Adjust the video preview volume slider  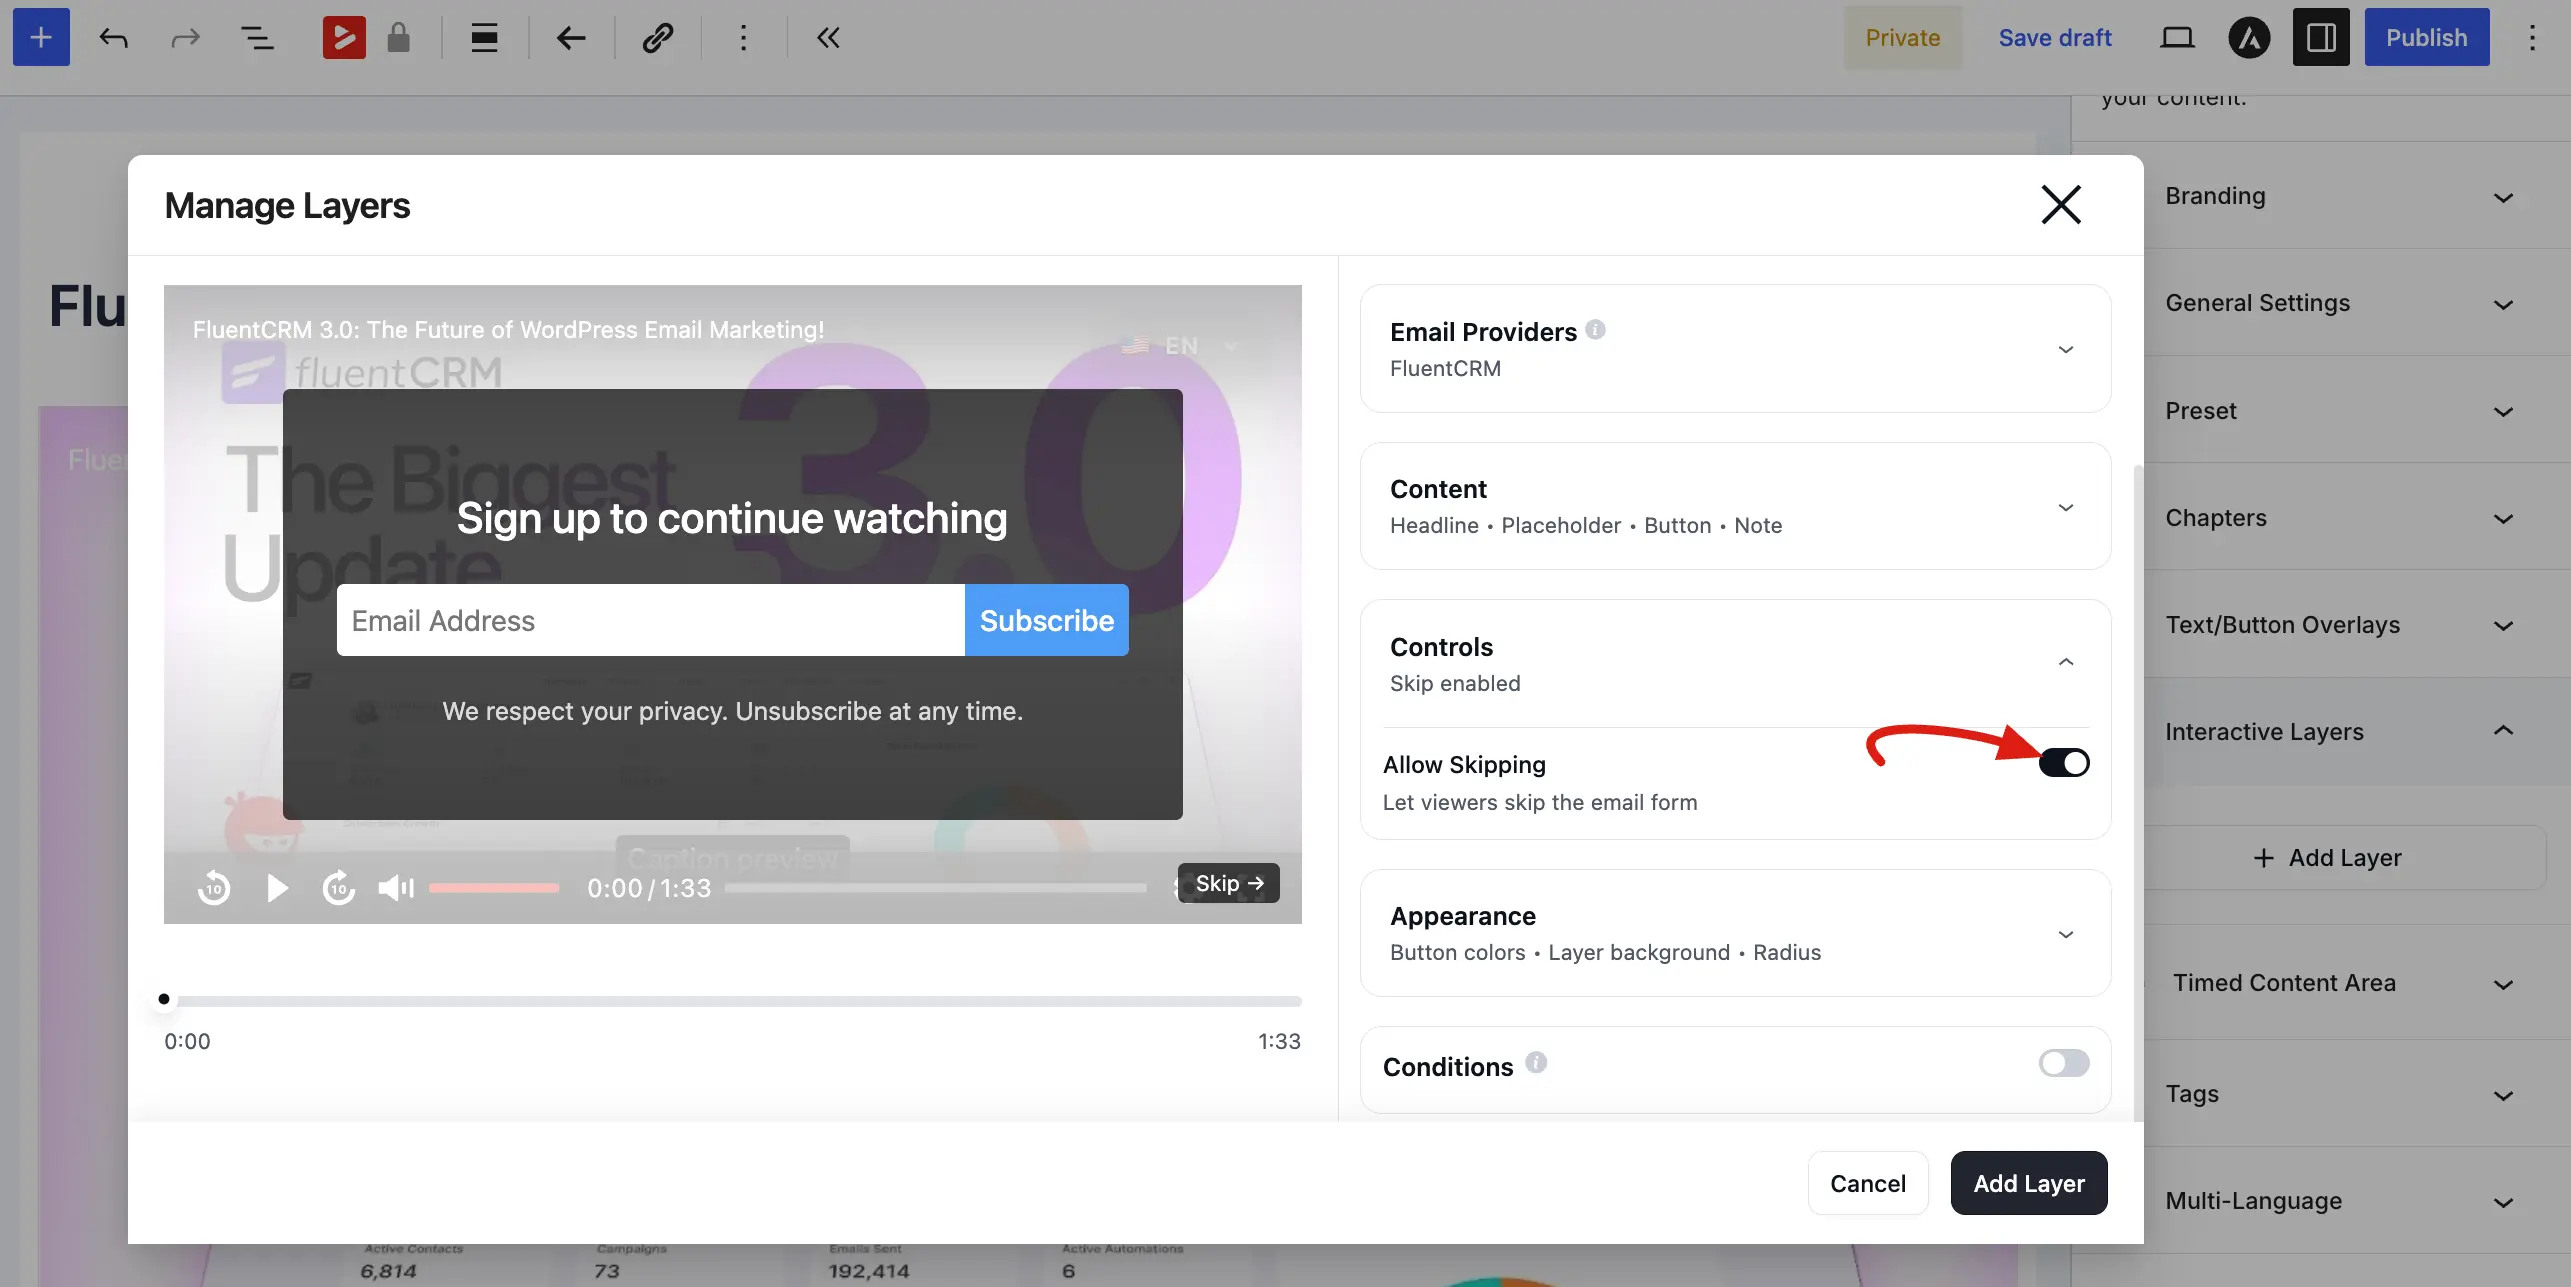coord(494,888)
